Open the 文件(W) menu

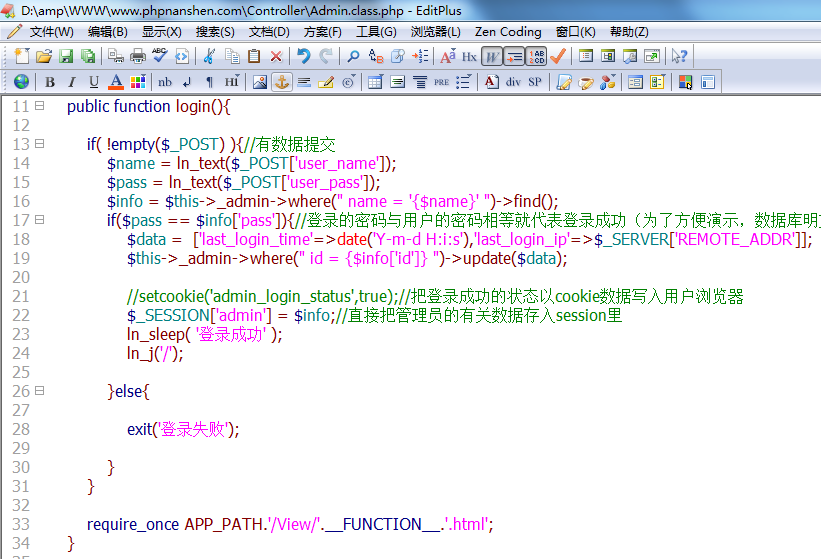click(51, 32)
